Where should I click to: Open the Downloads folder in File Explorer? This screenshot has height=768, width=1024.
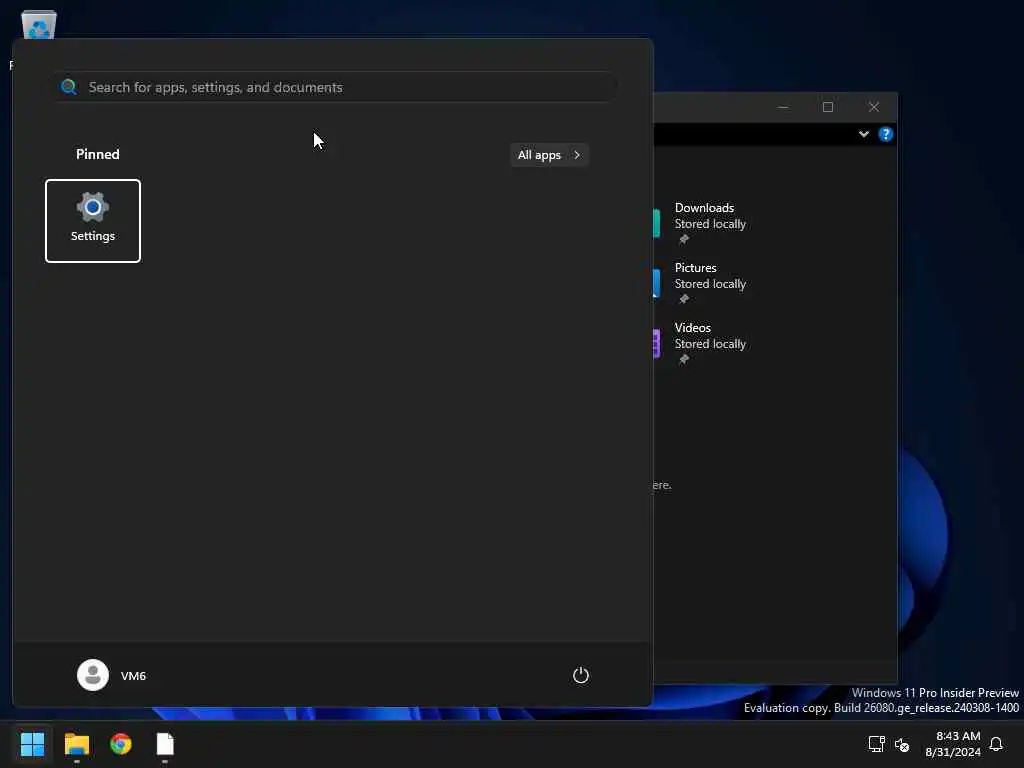pyautogui.click(x=702, y=222)
